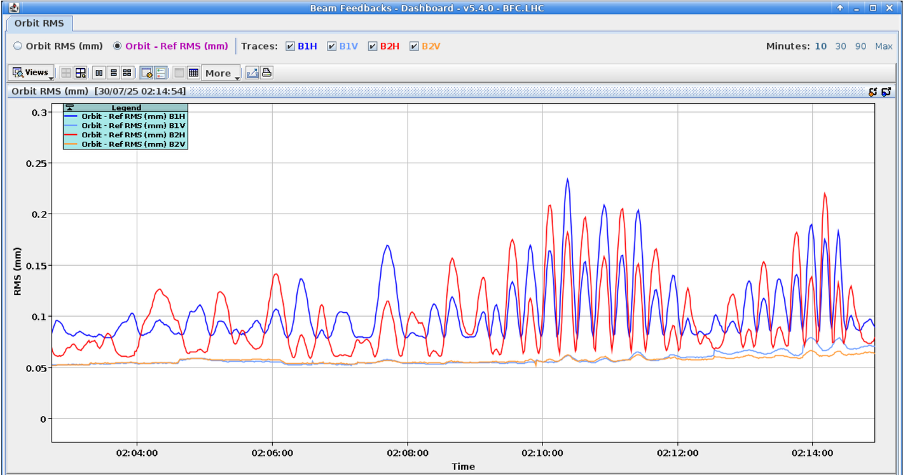Show 90 minutes of data
The height and width of the screenshot is (476, 904).
(860, 46)
